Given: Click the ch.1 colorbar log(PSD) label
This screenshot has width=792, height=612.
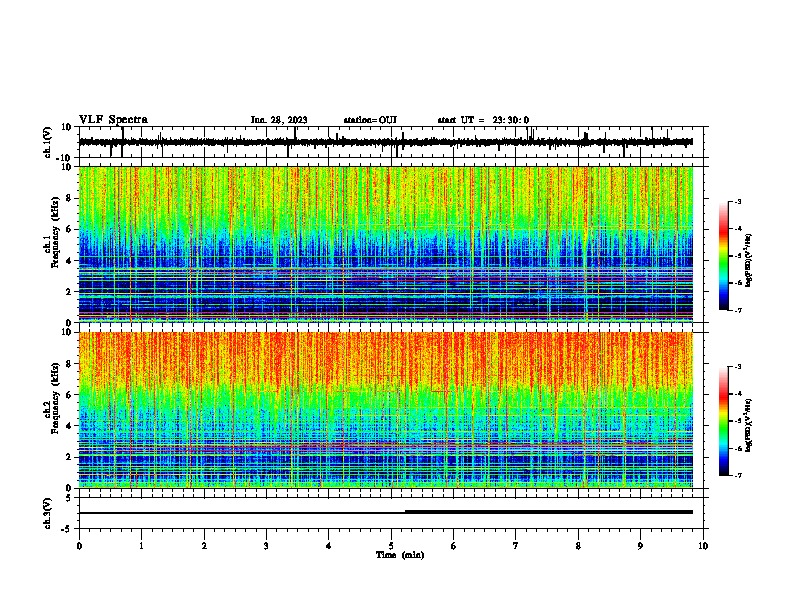Looking at the screenshot, I should click(x=749, y=261).
